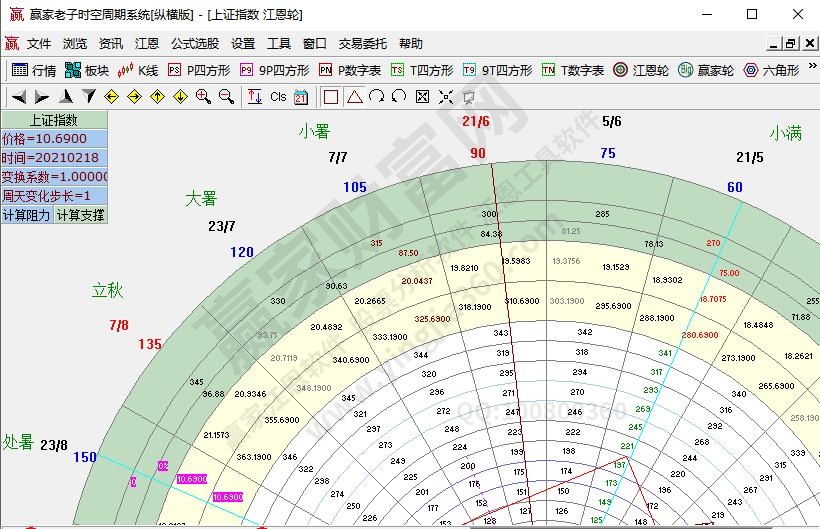820x529 pixels.
Task: Edit the 时间=20210218 field
Action: [x=54, y=157]
